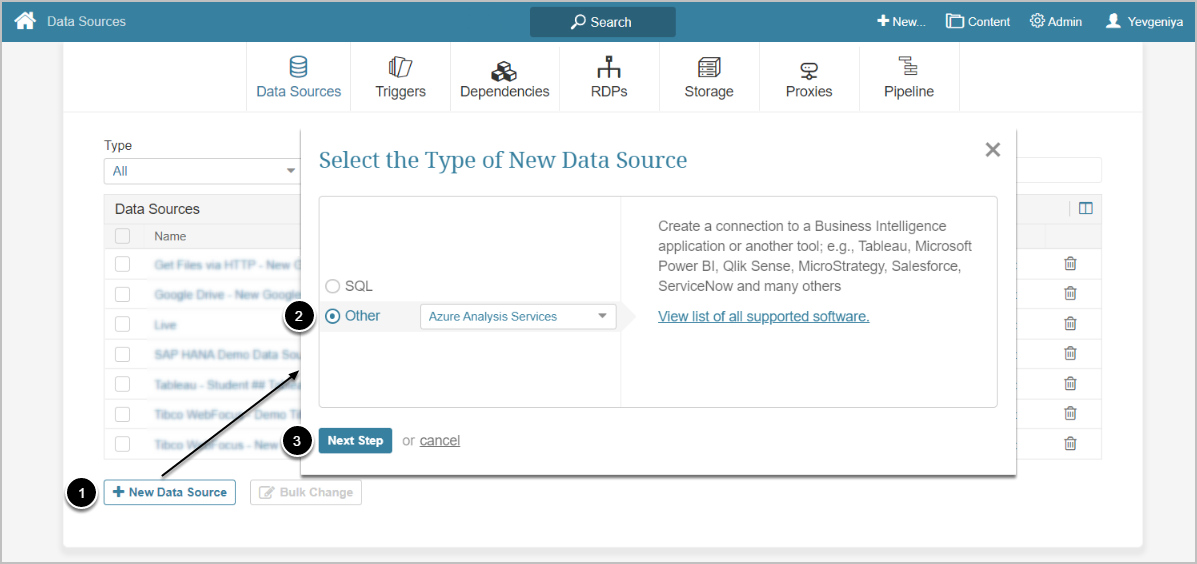
Task: Tick the checkbox for the Live row
Action: click(x=122, y=324)
